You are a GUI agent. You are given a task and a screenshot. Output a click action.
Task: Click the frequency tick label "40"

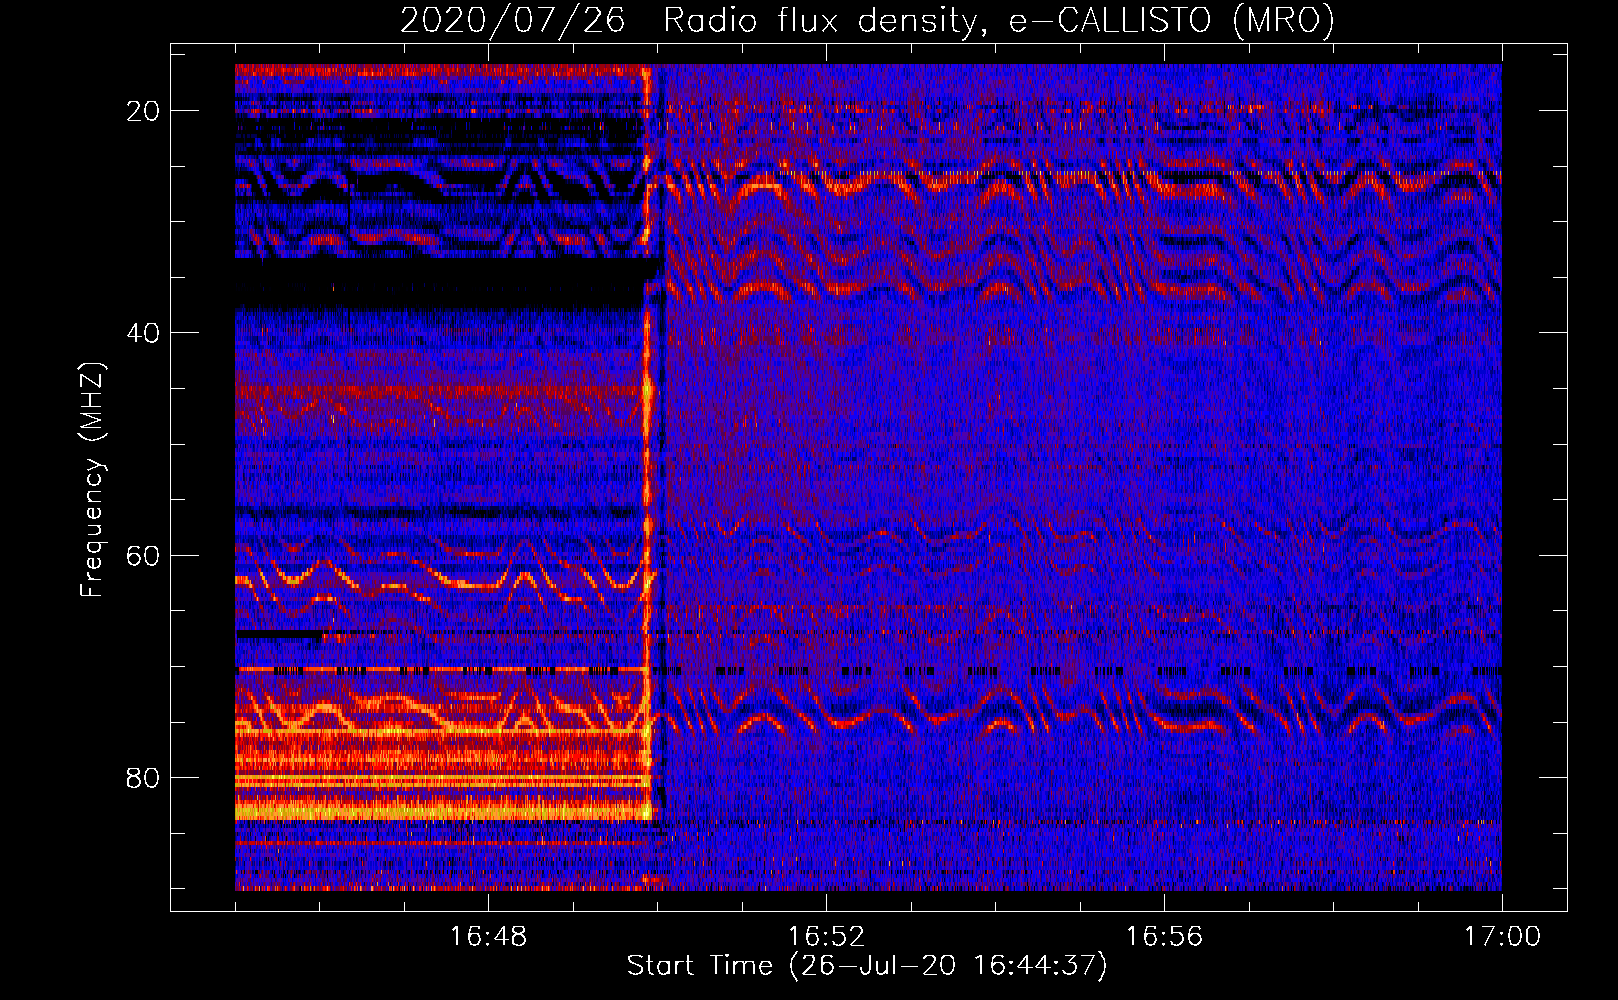tap(144, 333)
